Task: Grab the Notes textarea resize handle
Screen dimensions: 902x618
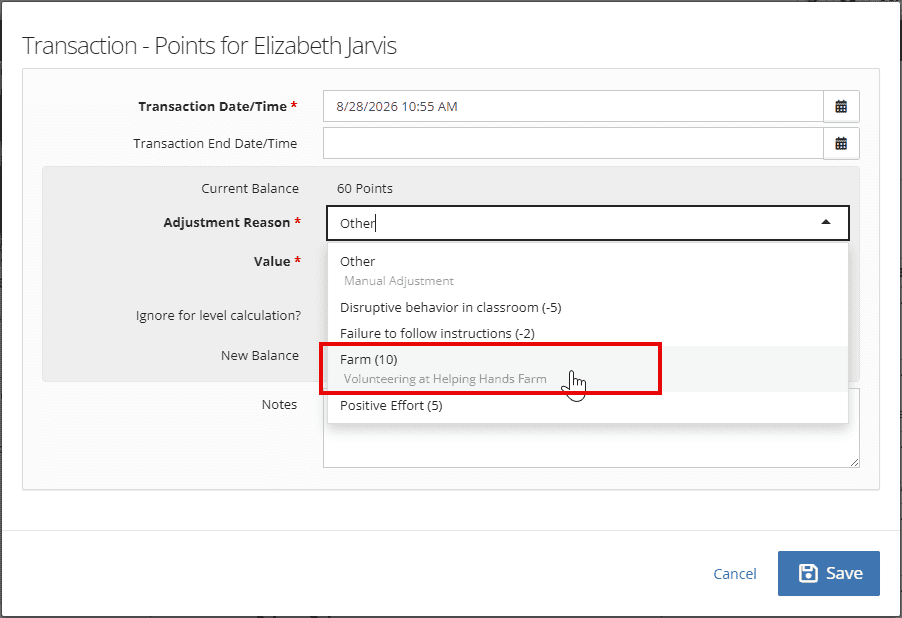Action: point(854,462)
